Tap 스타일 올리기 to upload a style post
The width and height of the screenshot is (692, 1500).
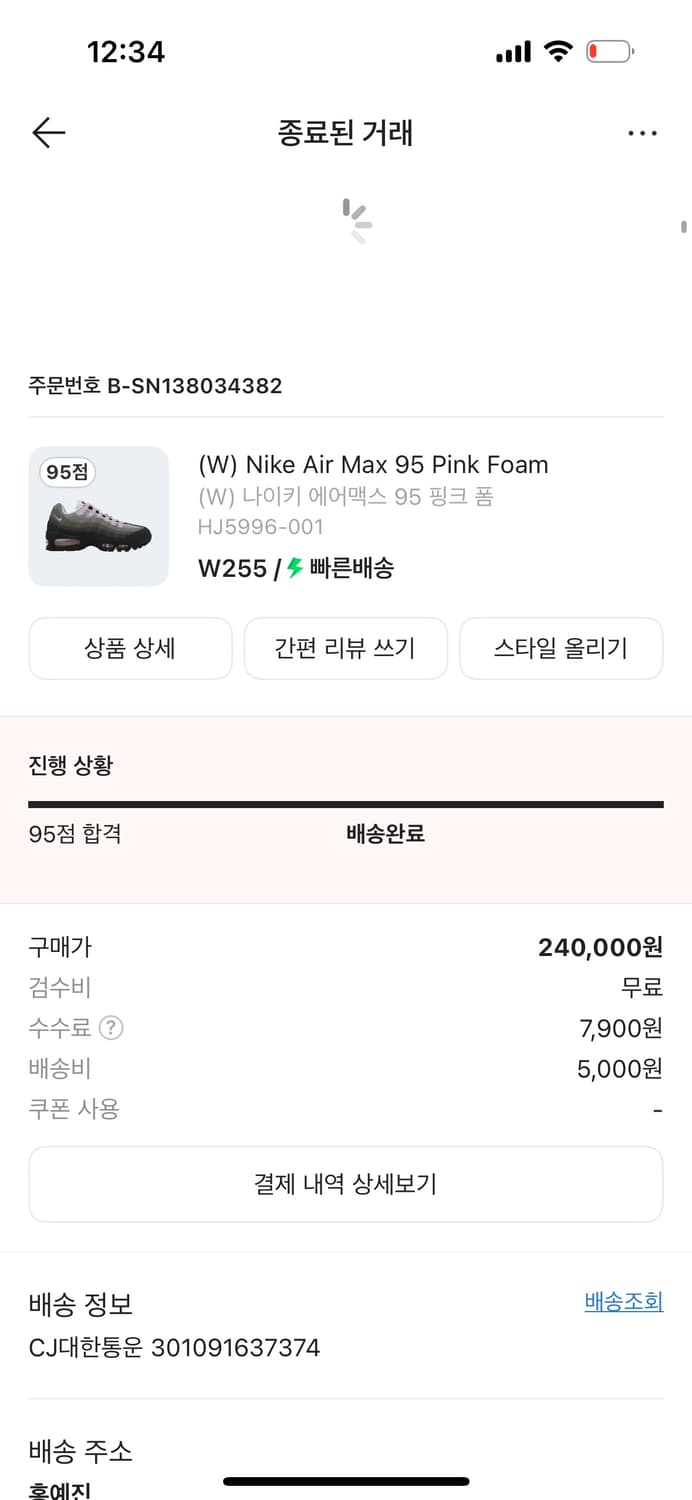pyautogui.click(x=561, y=648)
